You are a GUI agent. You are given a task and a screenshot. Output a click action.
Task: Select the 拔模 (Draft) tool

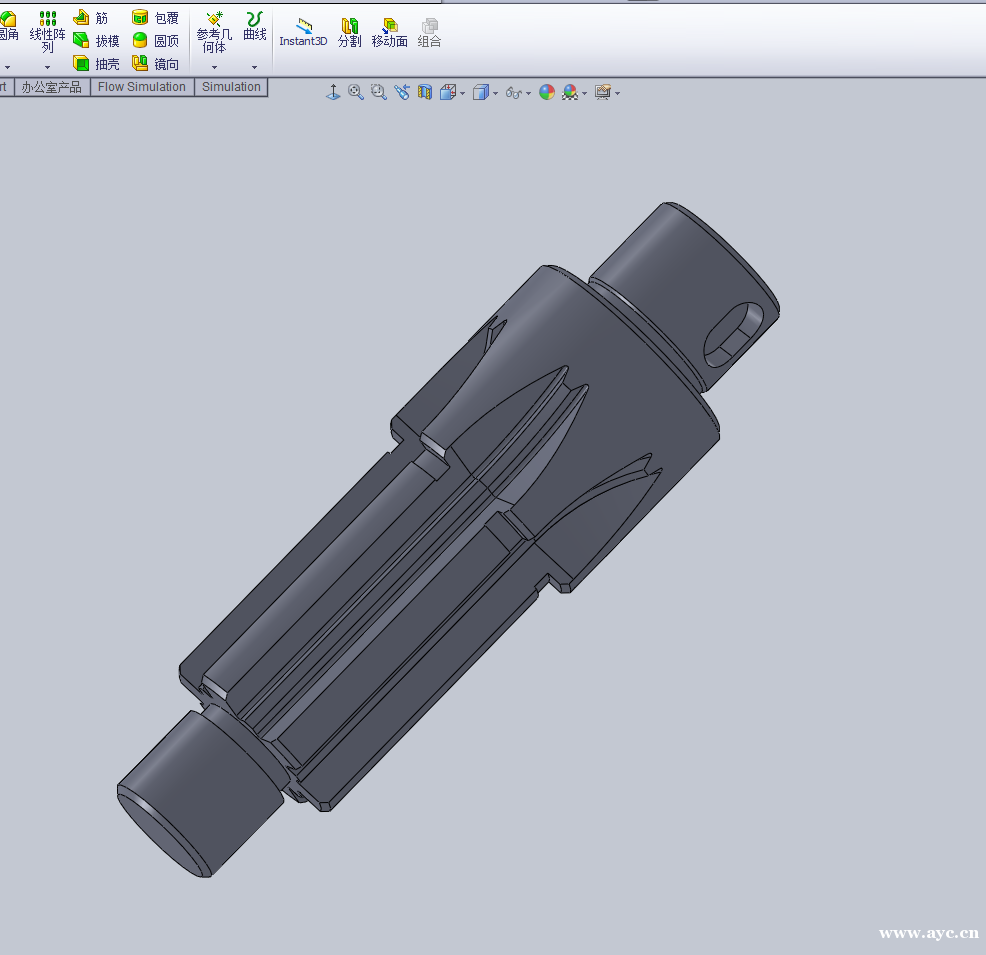pyautogui.click(x=96, y=40)
